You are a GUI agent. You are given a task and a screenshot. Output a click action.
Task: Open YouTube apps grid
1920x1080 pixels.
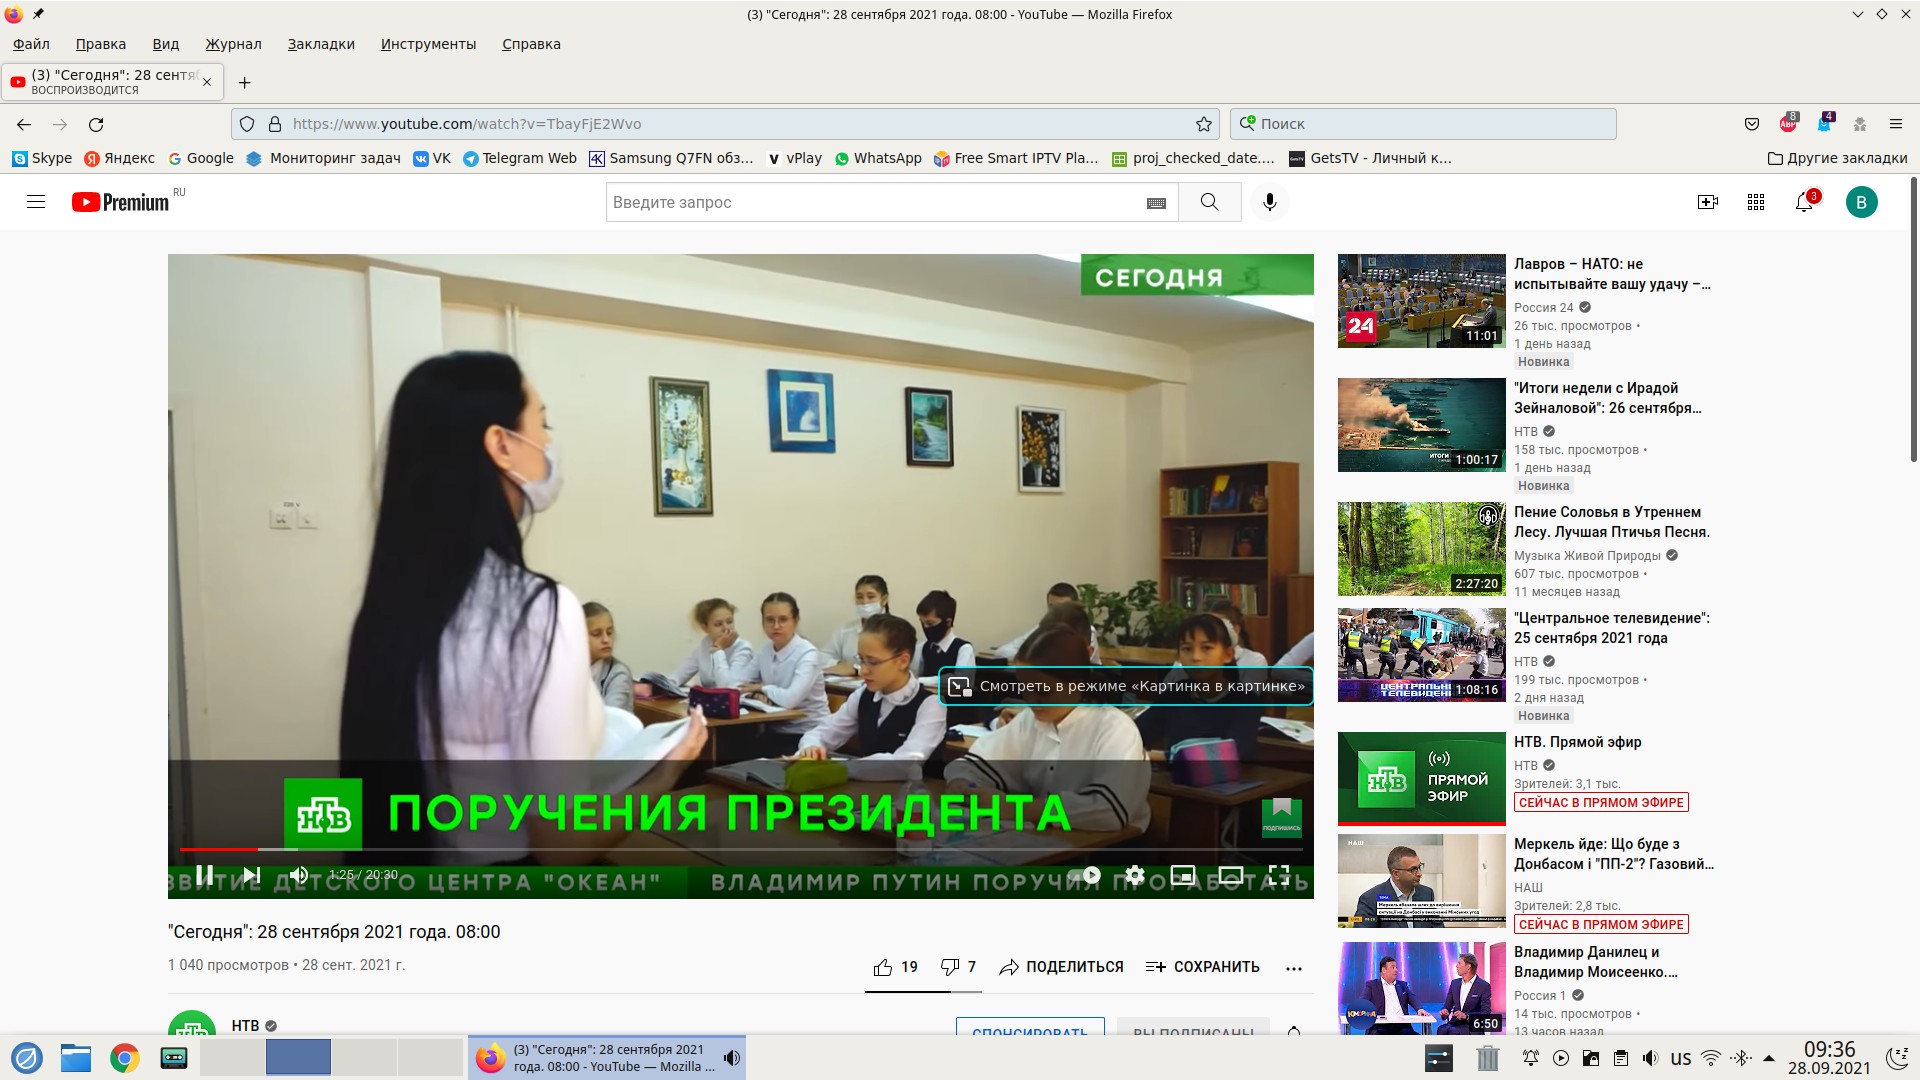click(x=1756, y=202)
